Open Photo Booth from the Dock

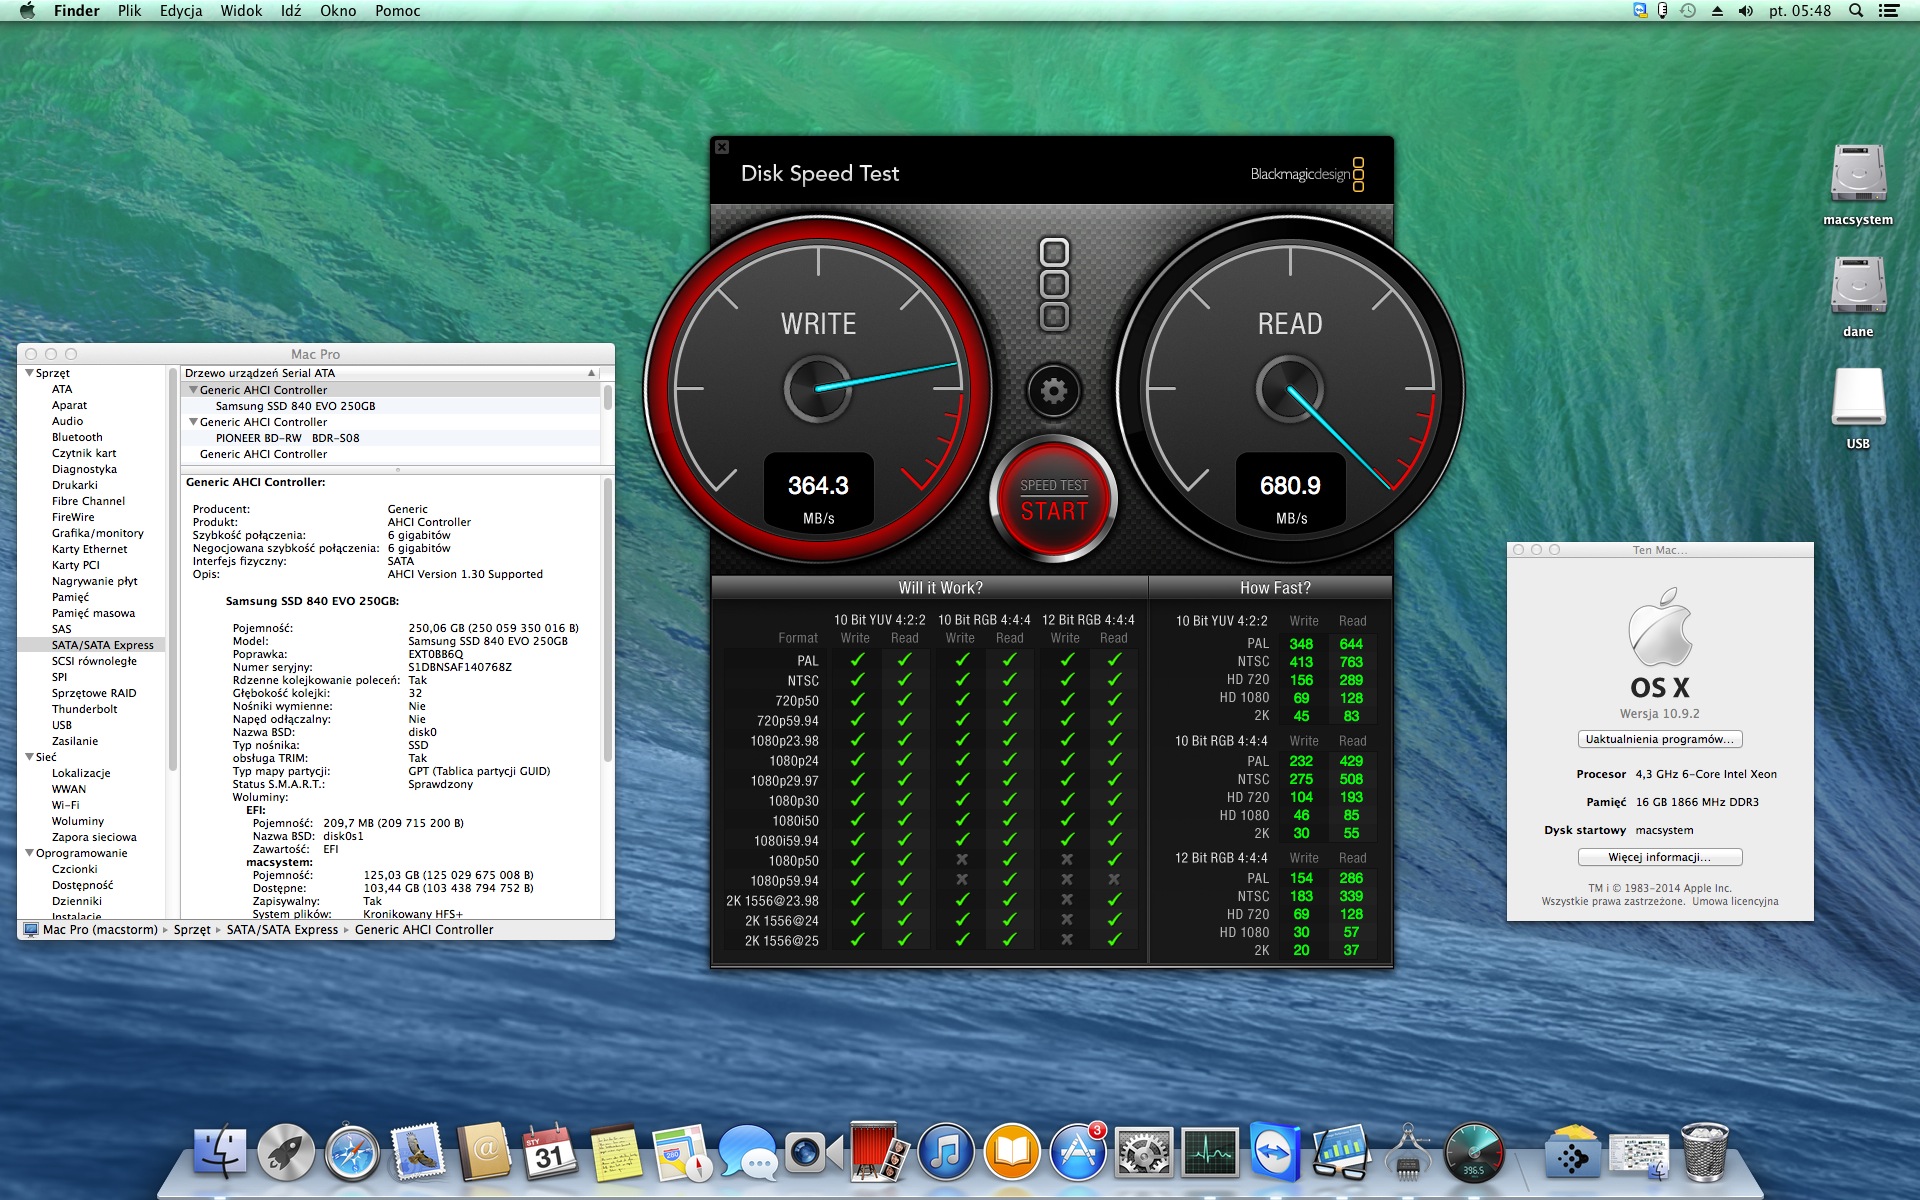[880, 1153]
